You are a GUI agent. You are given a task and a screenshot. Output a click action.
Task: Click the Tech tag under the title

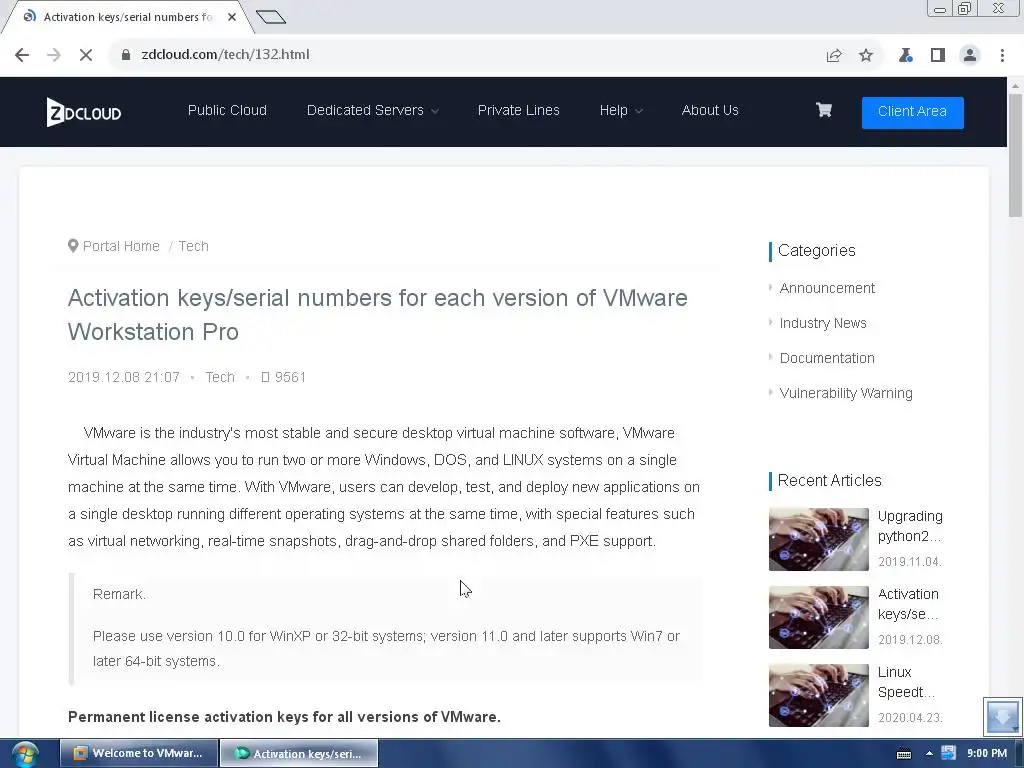pyautogui.click(x=219, y=377)
